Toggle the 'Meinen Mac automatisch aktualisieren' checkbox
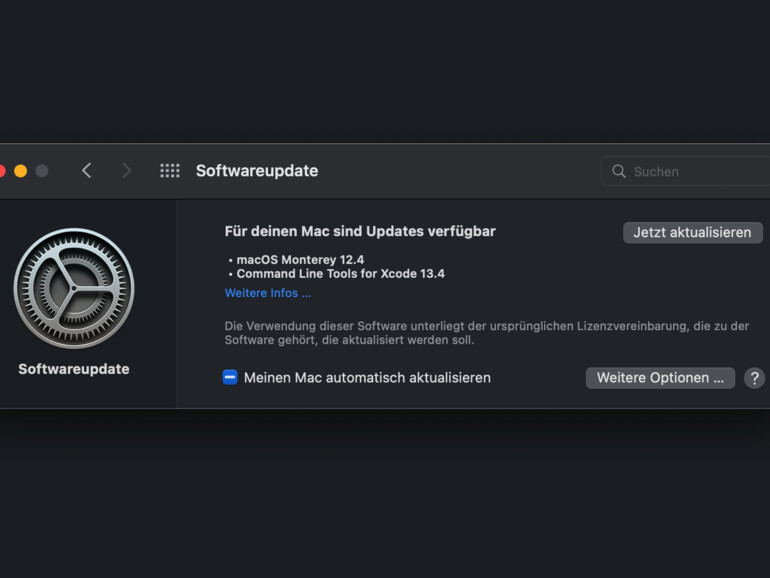Image resolution: width=770 pixels, height=578 pixels. pos(230,377)
